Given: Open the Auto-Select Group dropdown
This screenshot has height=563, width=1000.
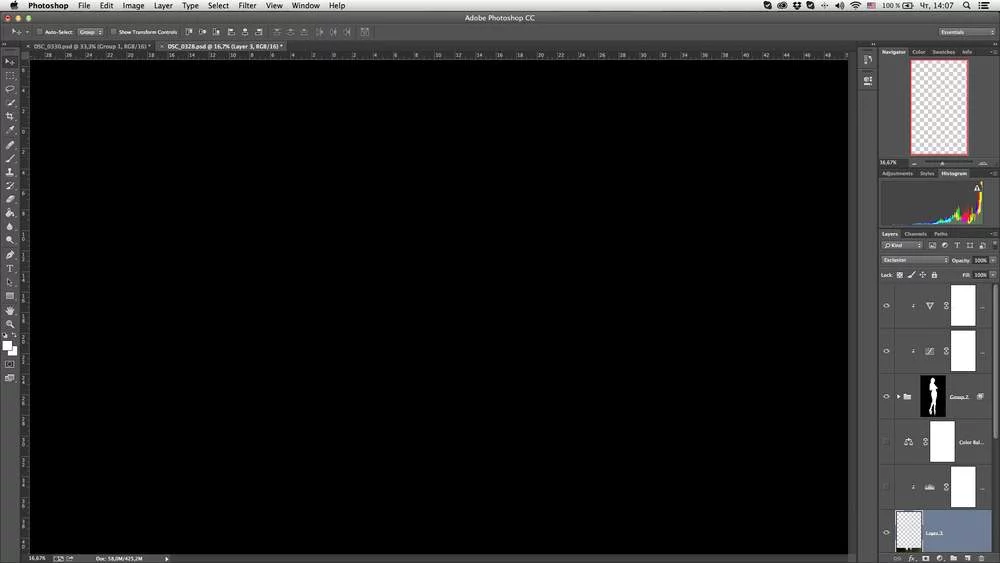Looking at the screenshot, I should tap(91, 32).
